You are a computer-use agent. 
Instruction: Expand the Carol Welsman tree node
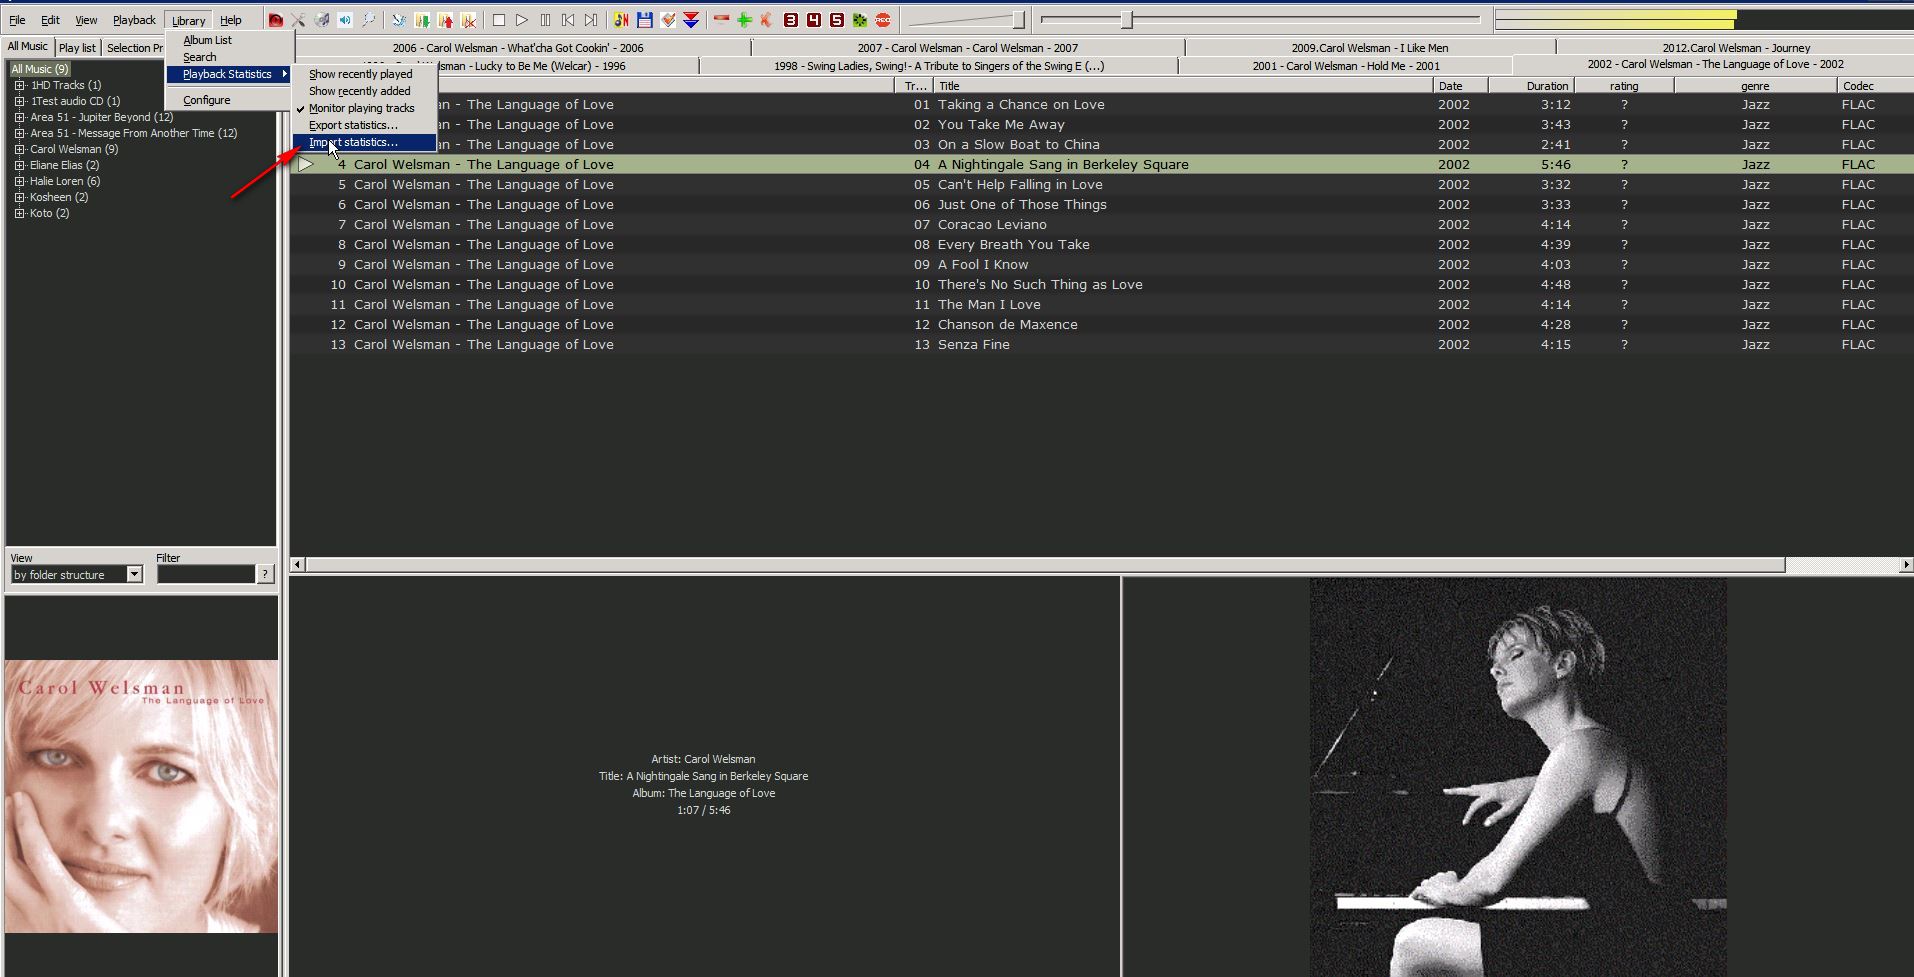(x=19, y=149)
